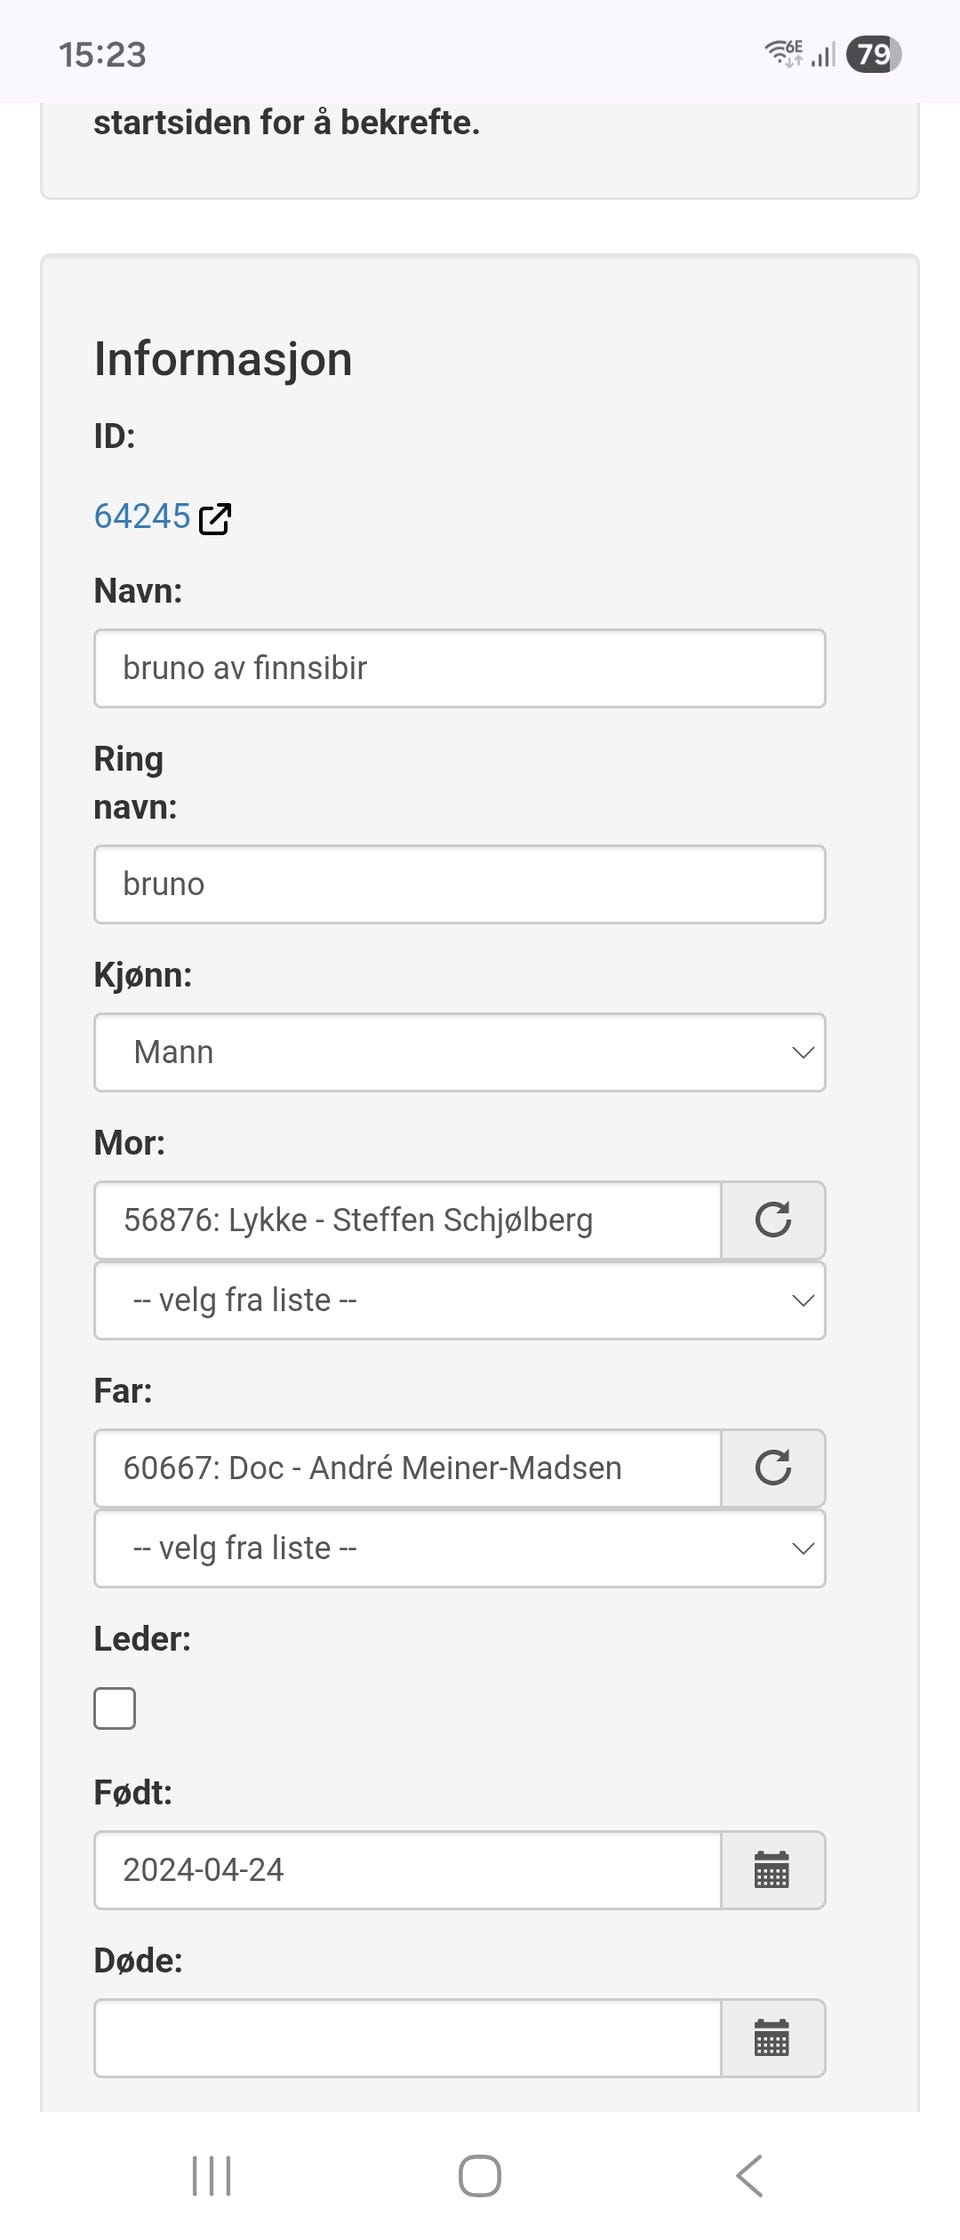The height and width of the screenshot is (2240, 960).
Task: Open calendar picker for Døde date
Action: 772,2038
